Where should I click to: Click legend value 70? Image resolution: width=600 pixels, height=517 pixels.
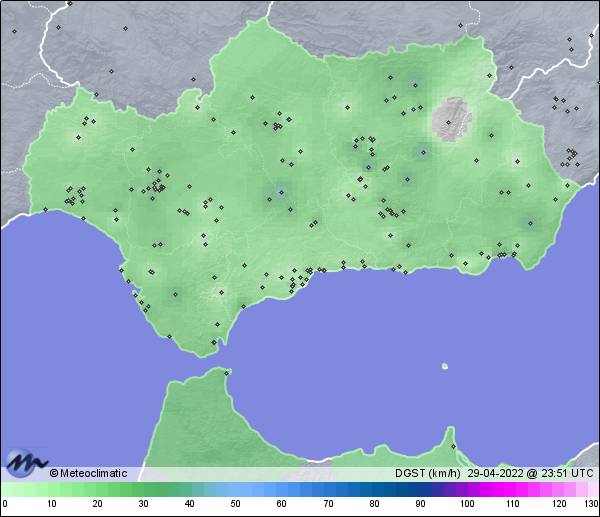pos(328,503)
